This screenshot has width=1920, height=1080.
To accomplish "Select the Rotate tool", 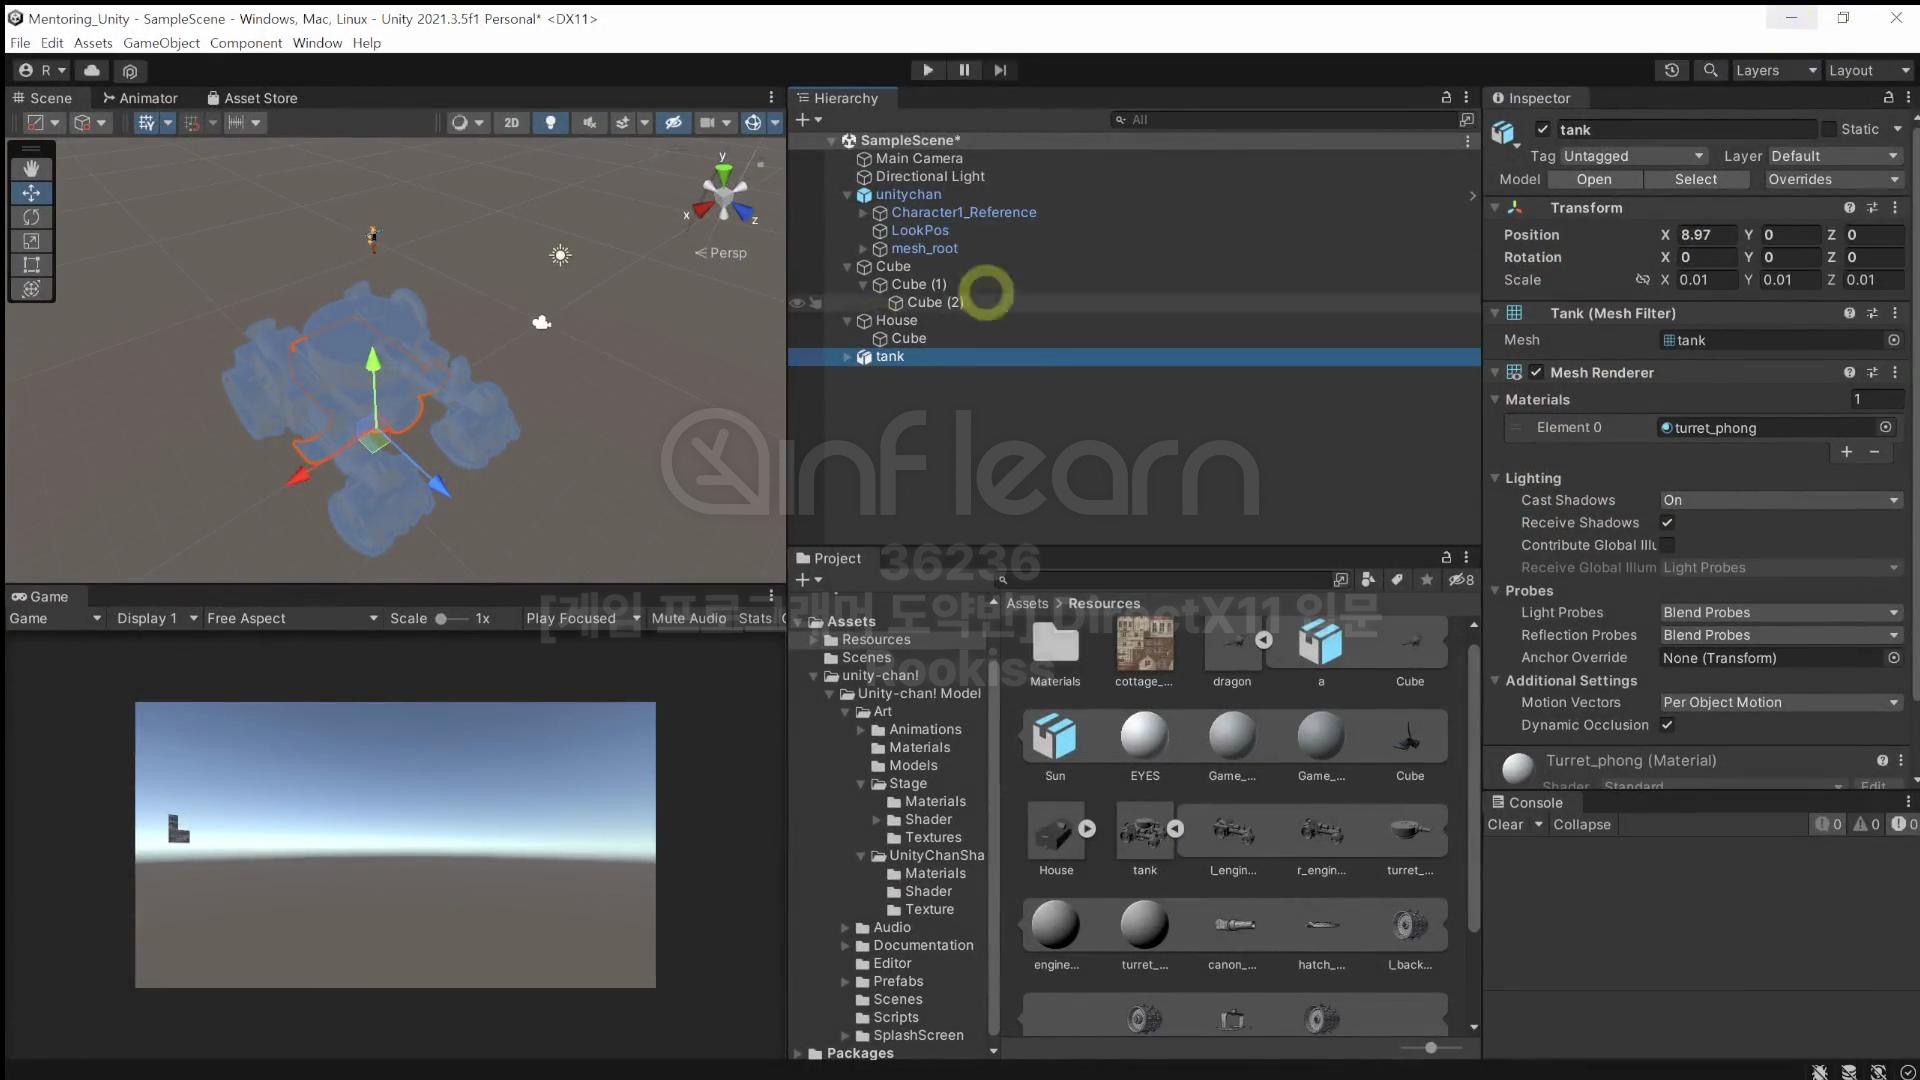I will tap(31, 217).
